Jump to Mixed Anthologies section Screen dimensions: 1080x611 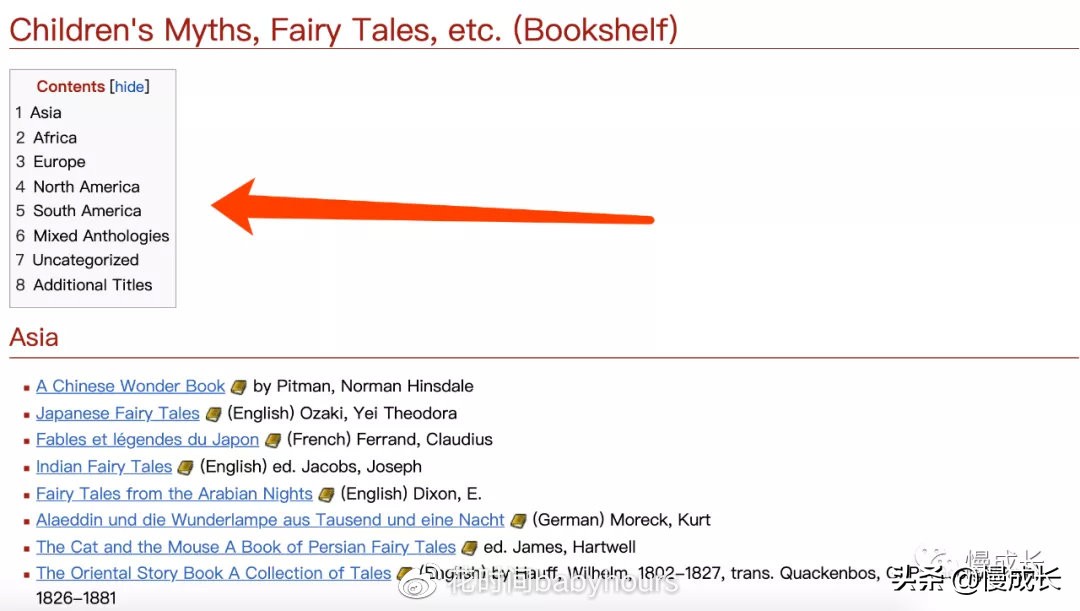[101, 236]
